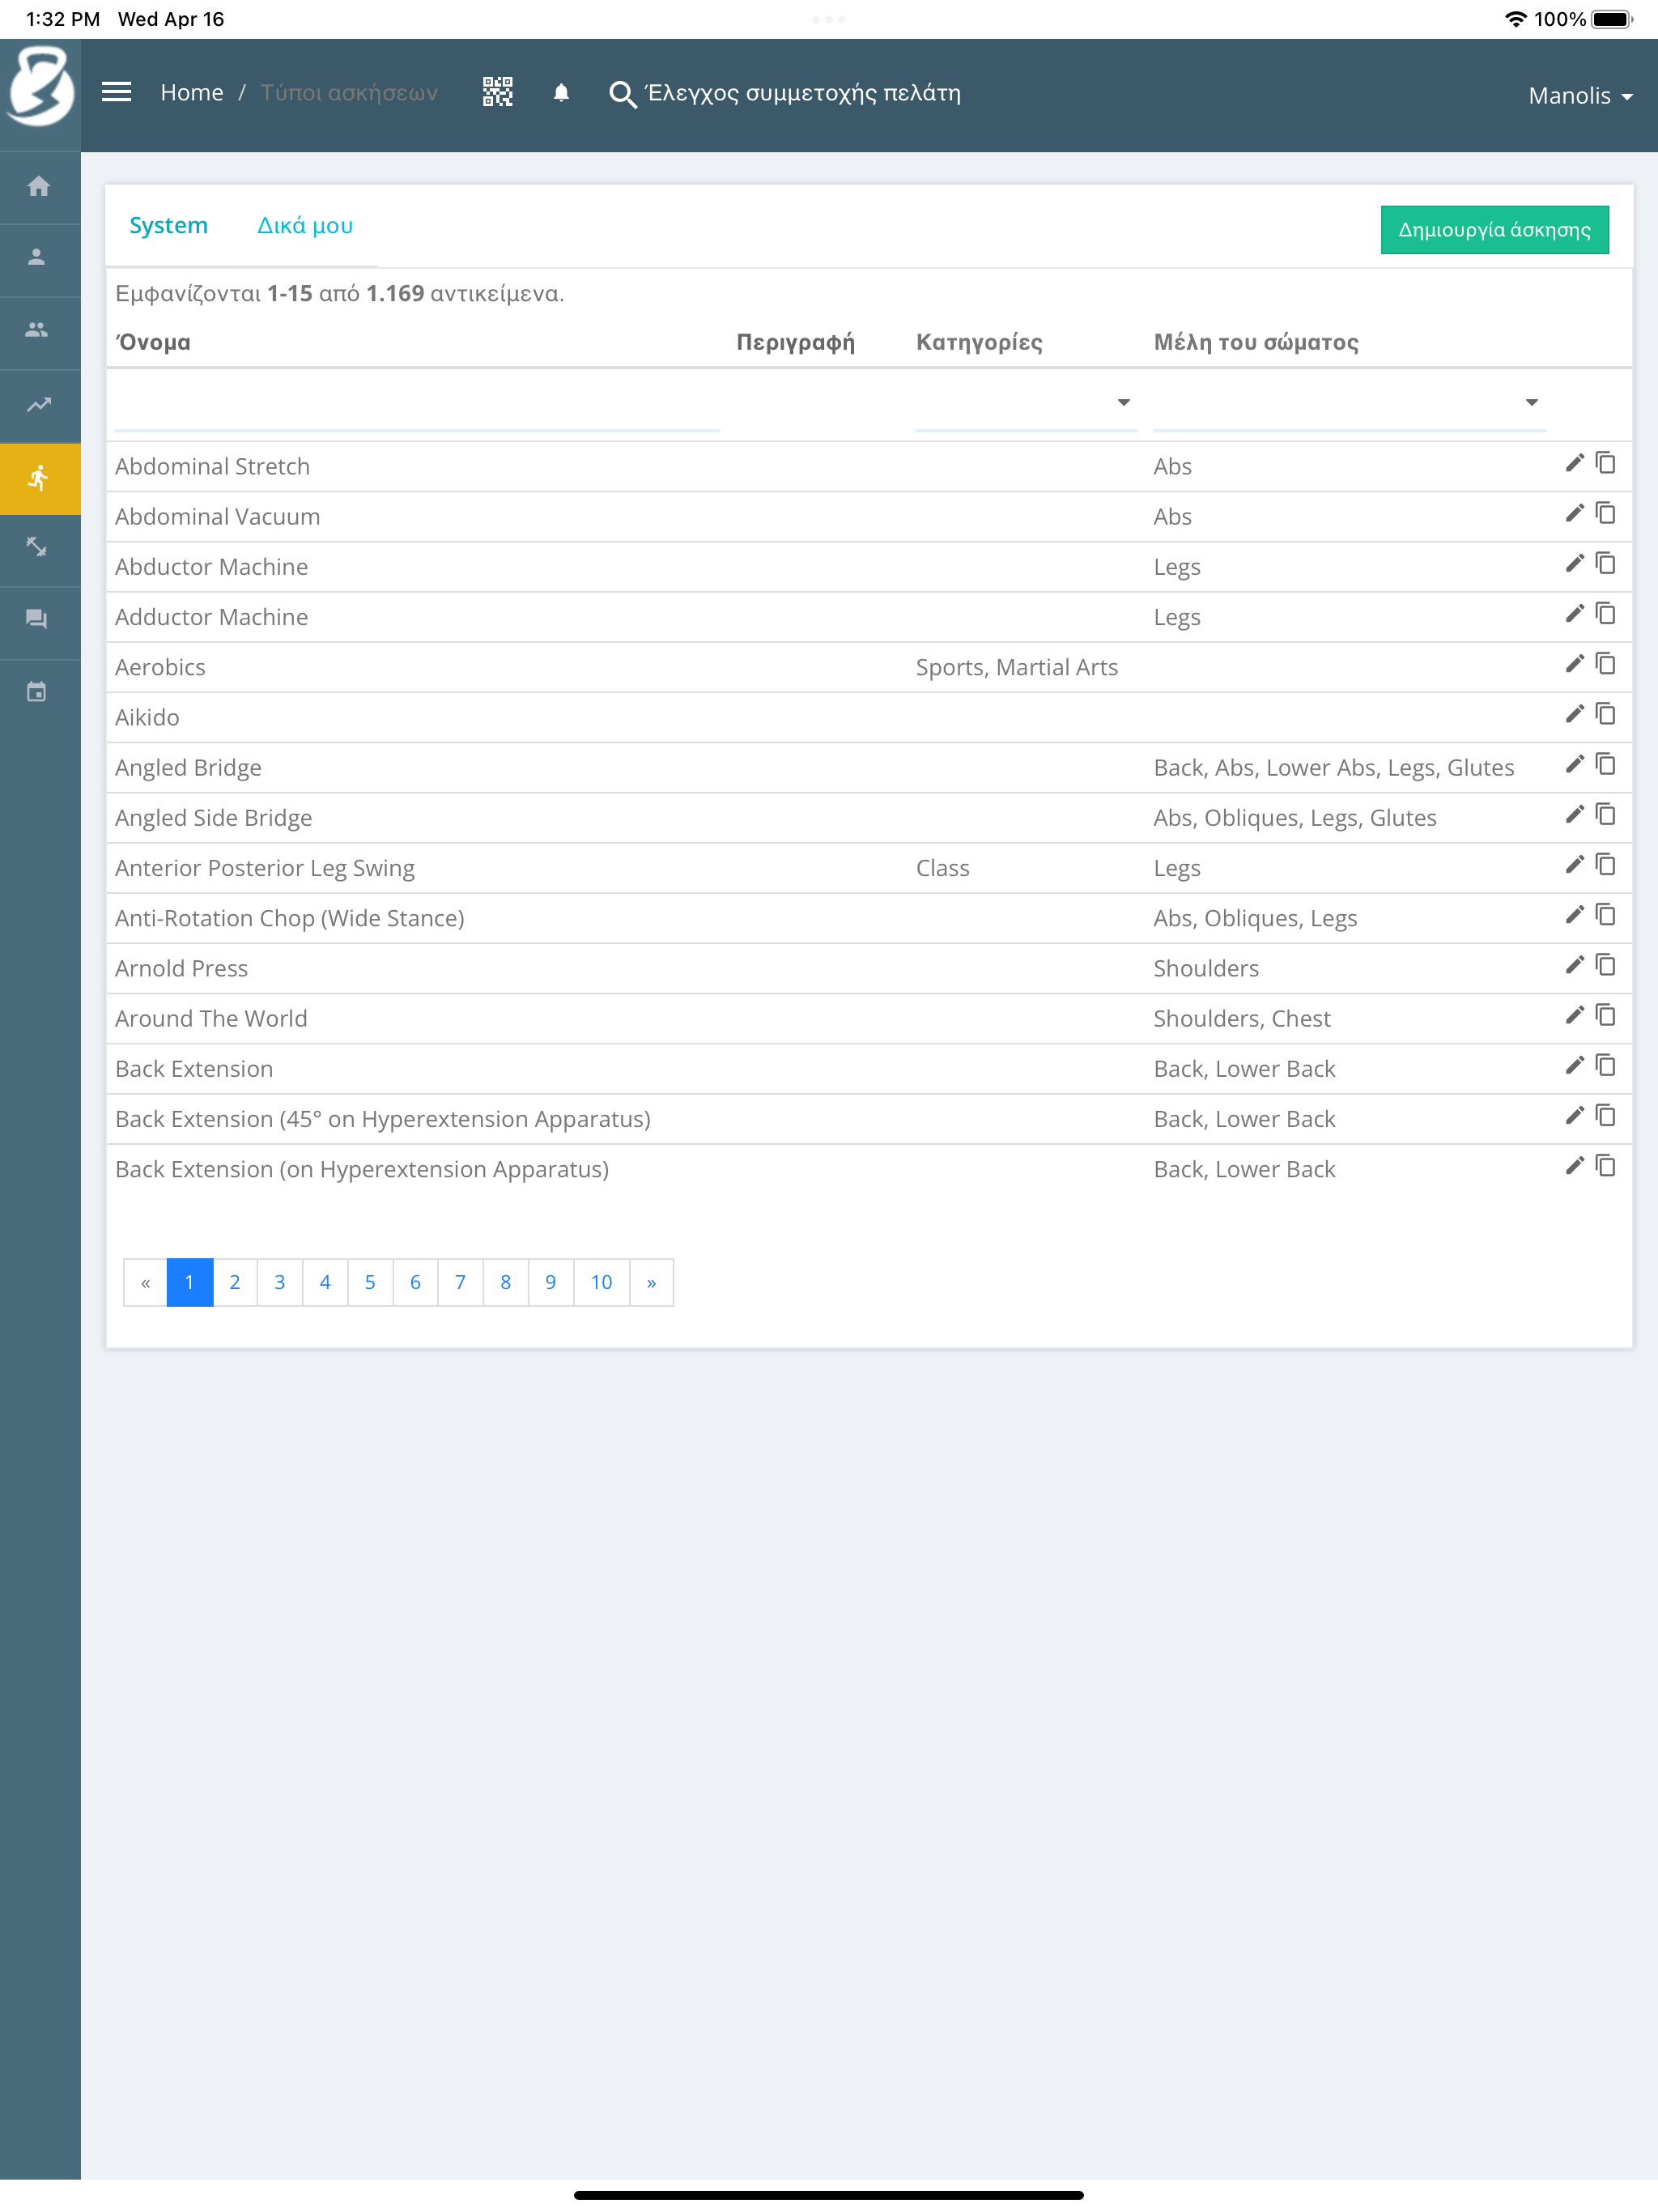
Task: Click current page 1 in pagination
Action: click(x=189, y=1282)
